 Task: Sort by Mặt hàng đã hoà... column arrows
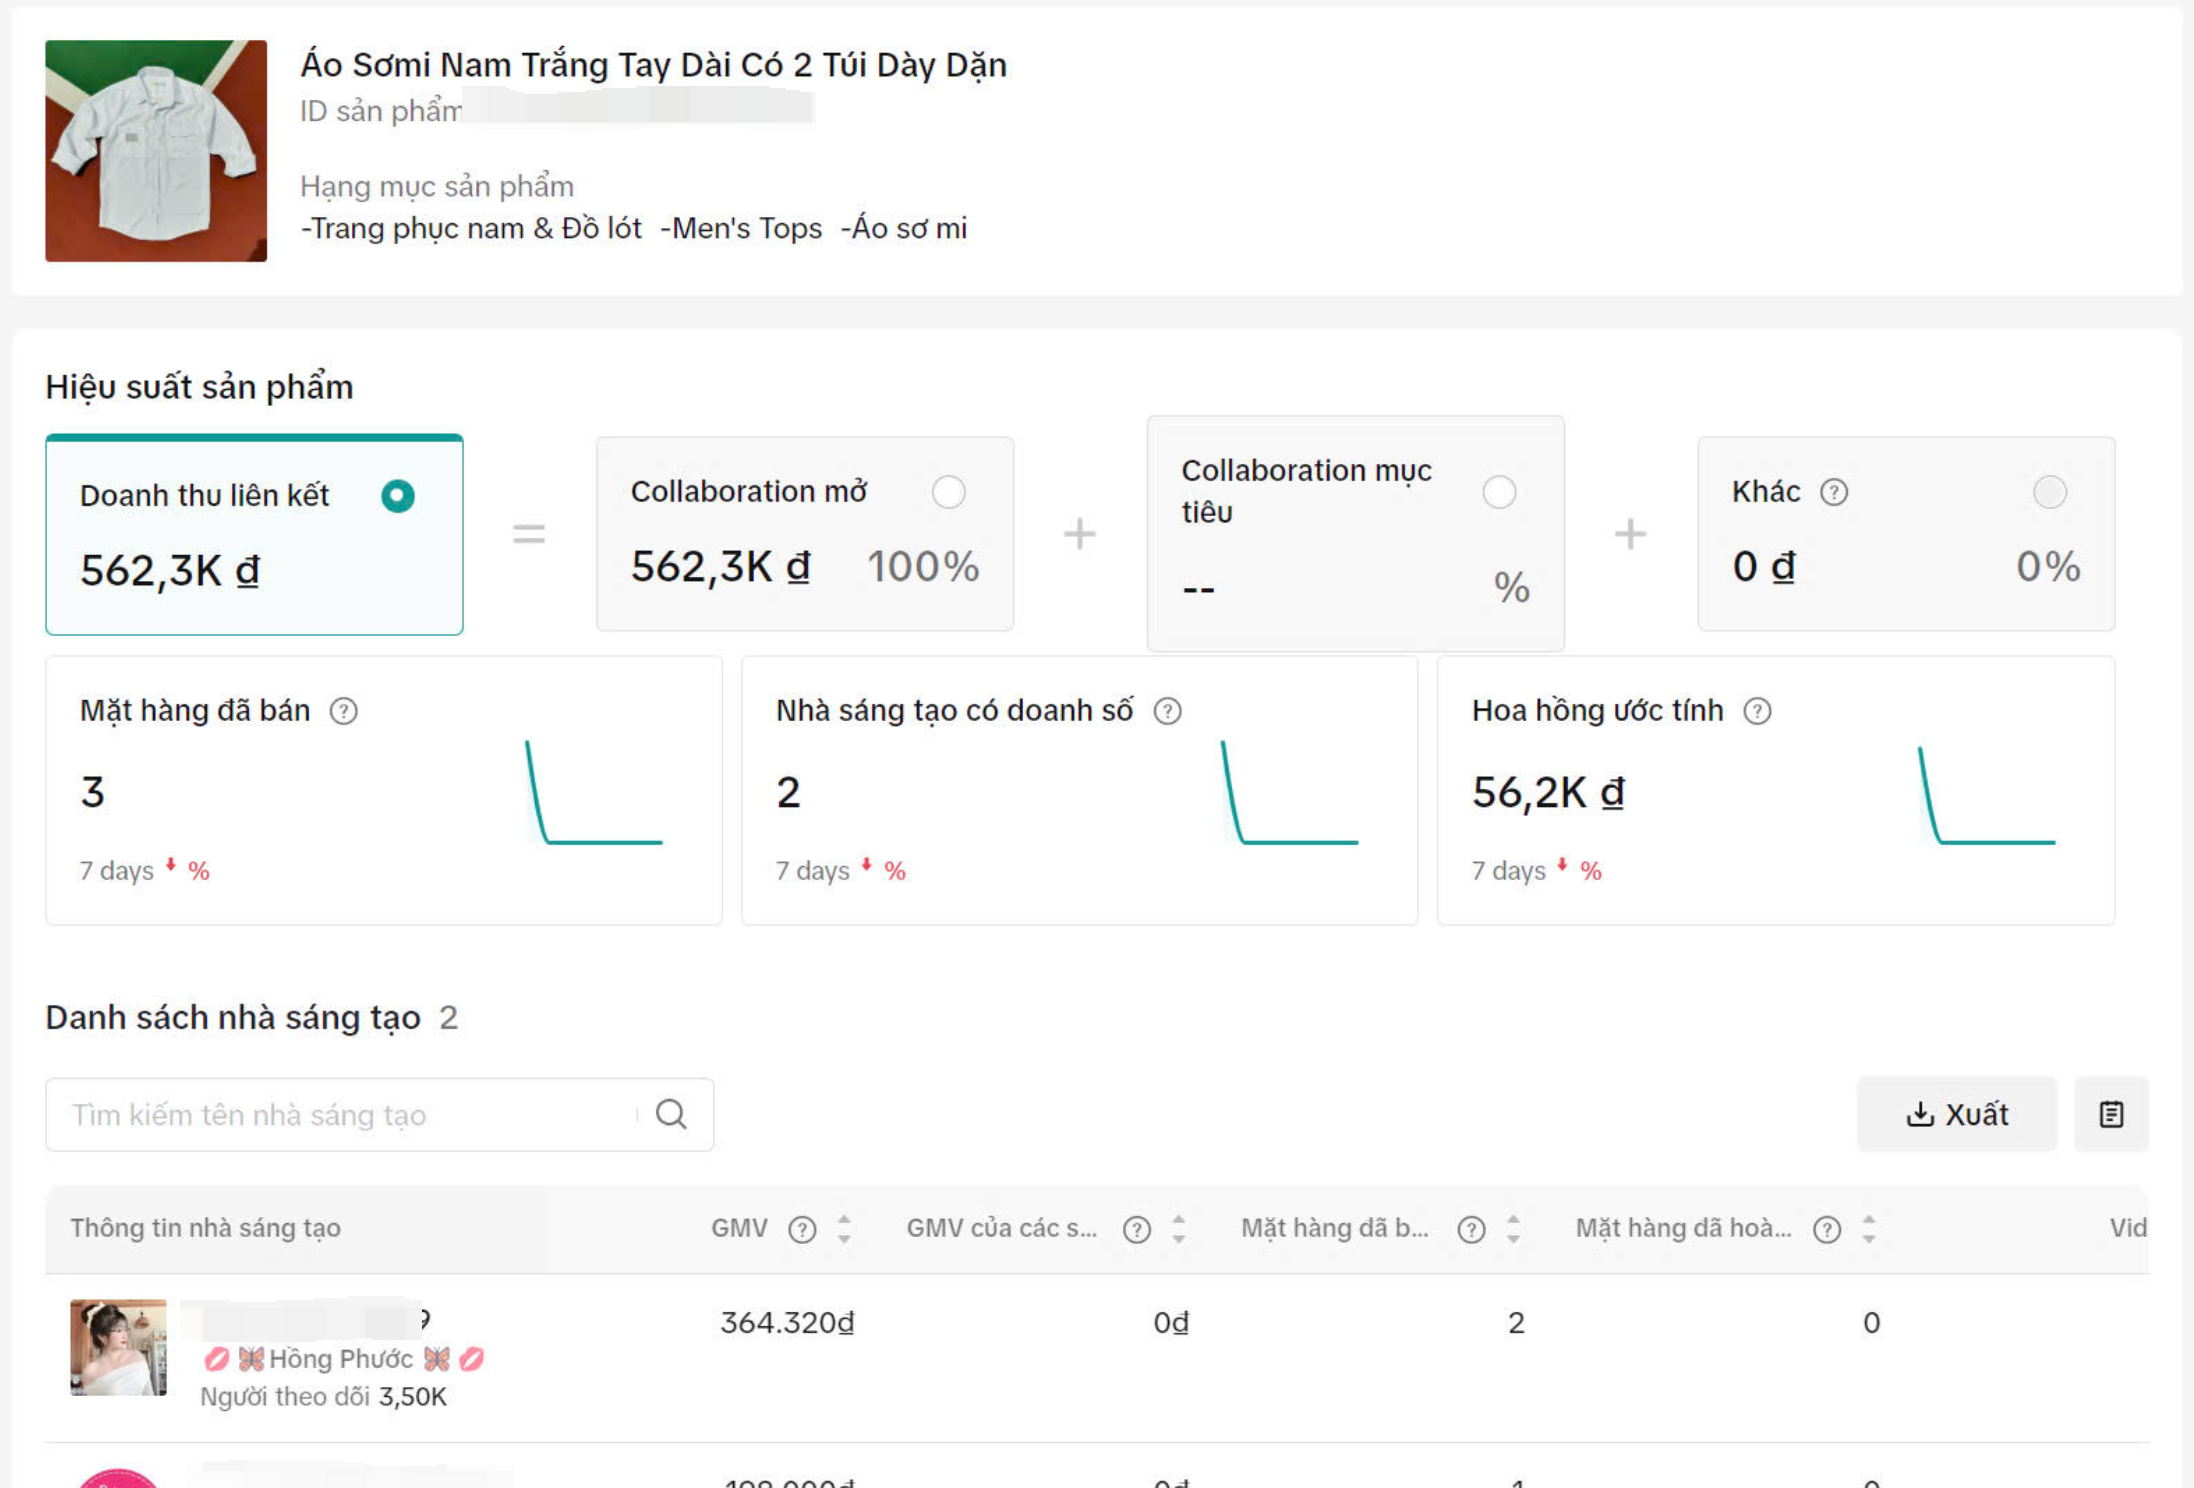[1868, 1229]
